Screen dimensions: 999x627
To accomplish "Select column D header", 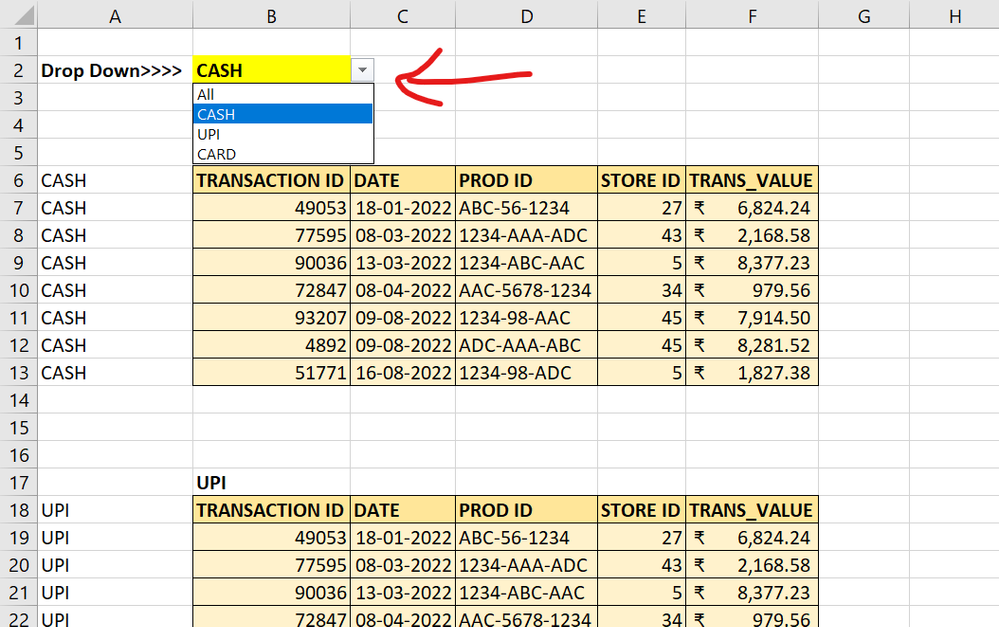I will (x=526, y=15).
